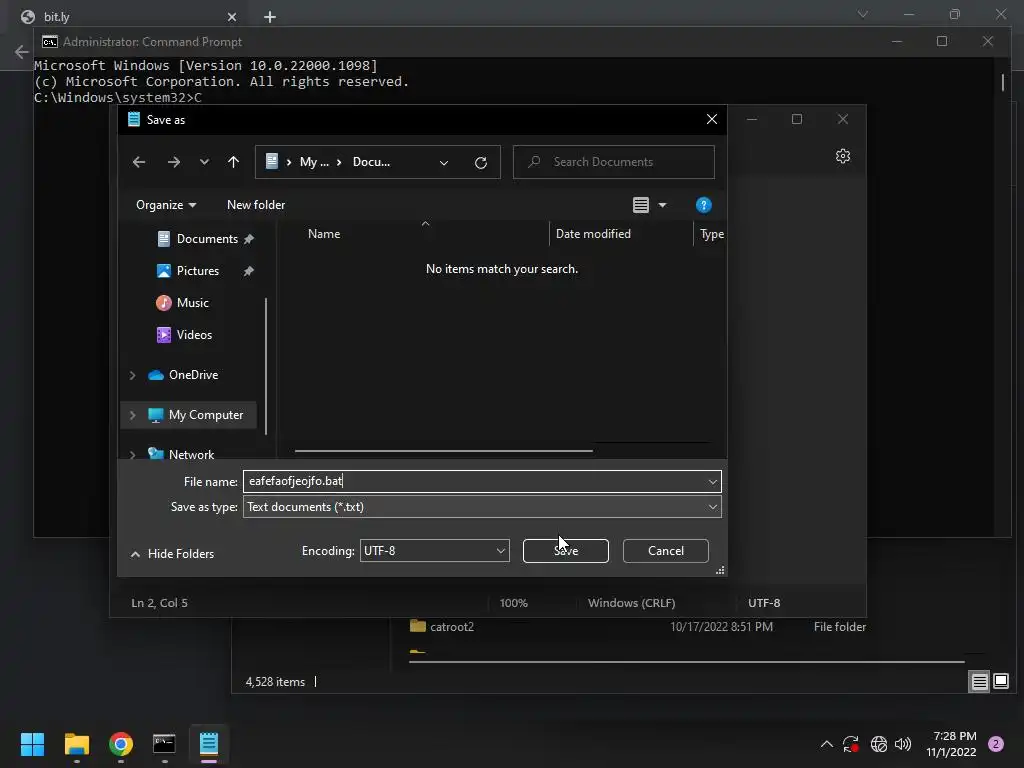
Task: Open the clock showing 7:28 PM
Action: click(x=952, y=744)
